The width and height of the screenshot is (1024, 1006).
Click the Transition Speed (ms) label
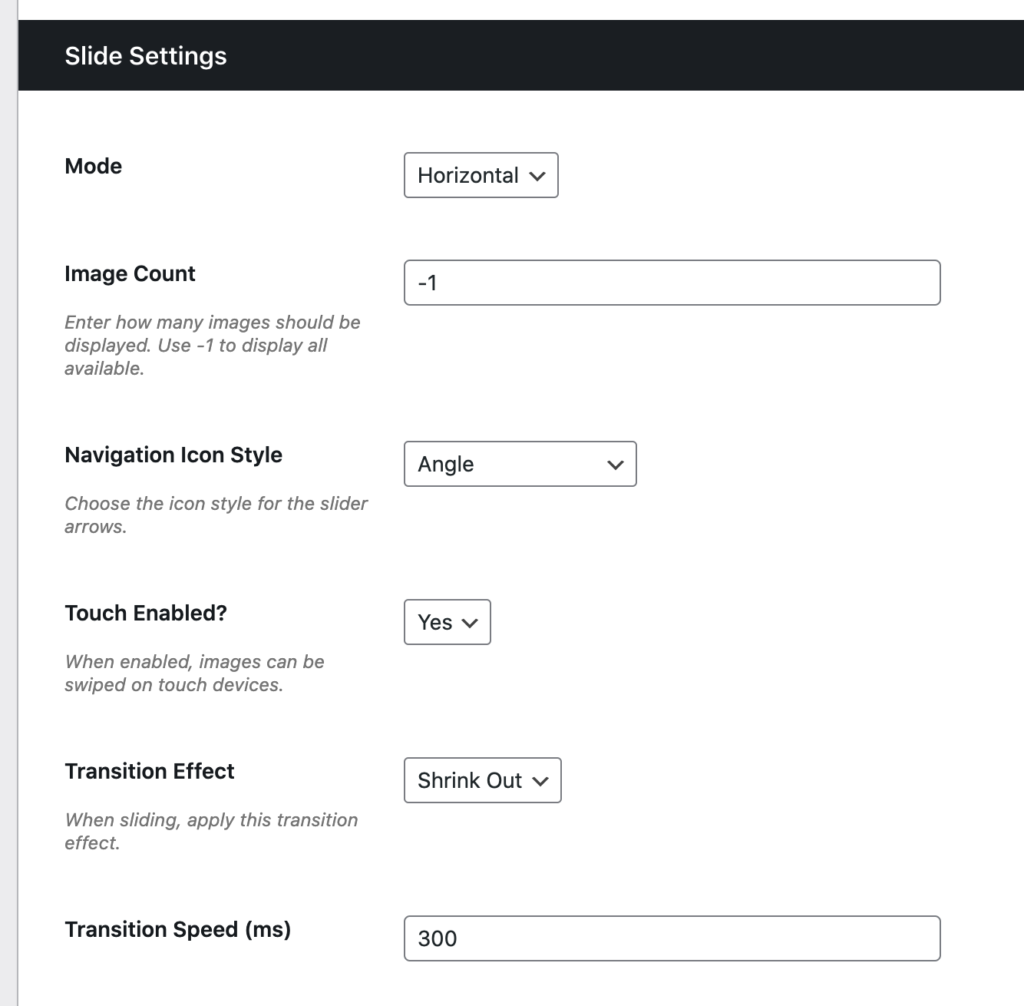coord(175,929)
